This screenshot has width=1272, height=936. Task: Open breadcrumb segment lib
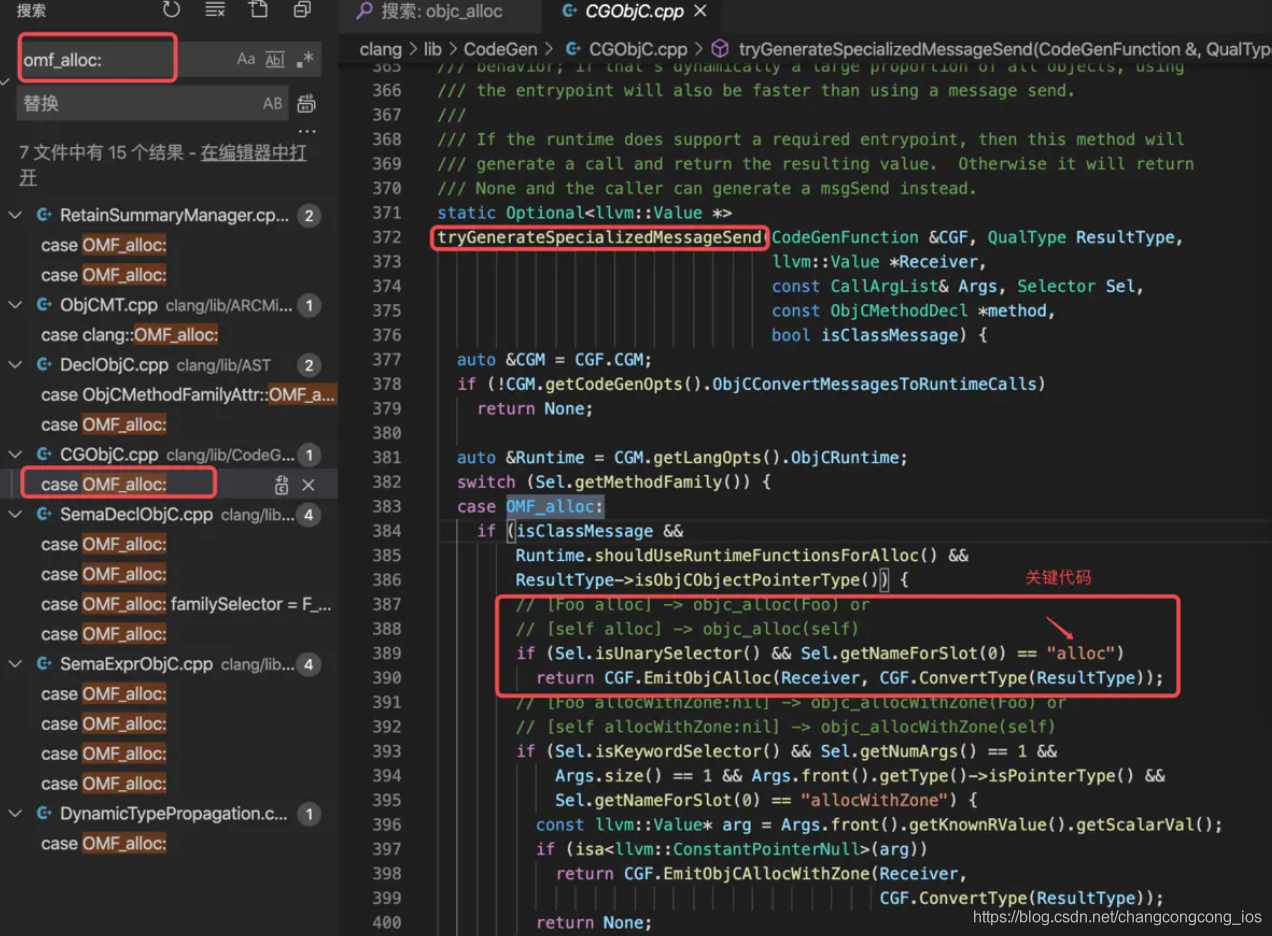(x=432, y=48)
